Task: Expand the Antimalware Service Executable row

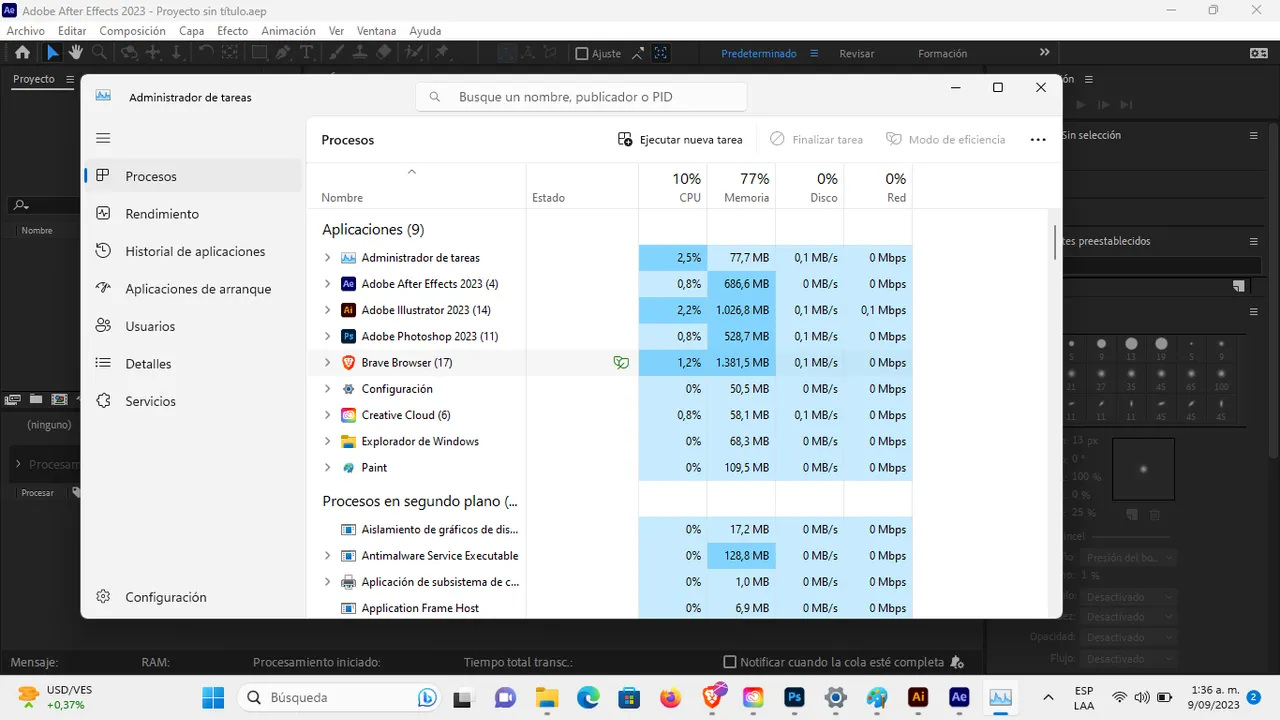Action: point(327,556)
